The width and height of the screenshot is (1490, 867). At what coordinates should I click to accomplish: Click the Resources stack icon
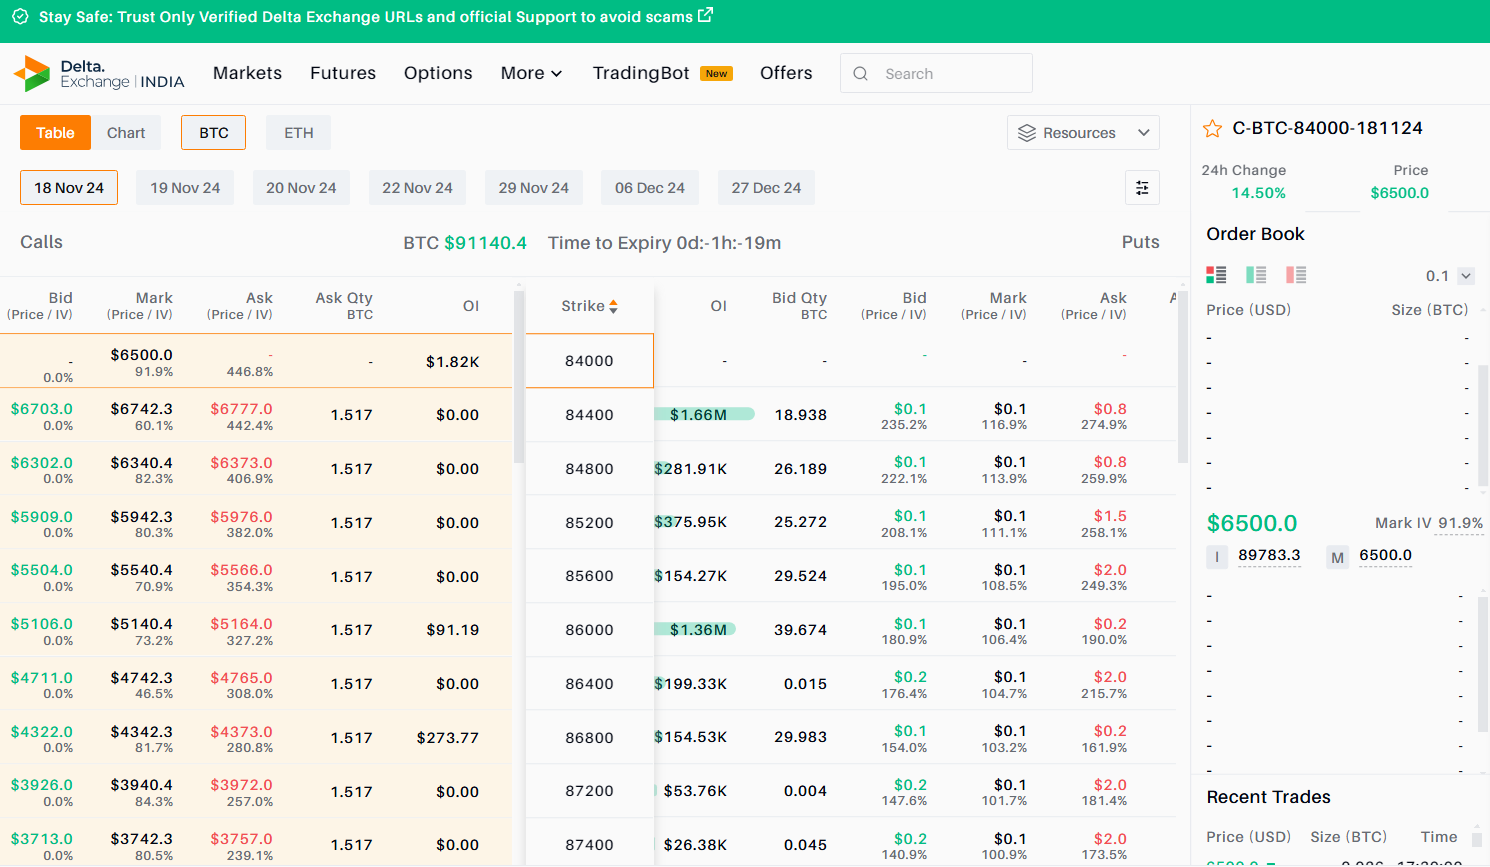1027,133
